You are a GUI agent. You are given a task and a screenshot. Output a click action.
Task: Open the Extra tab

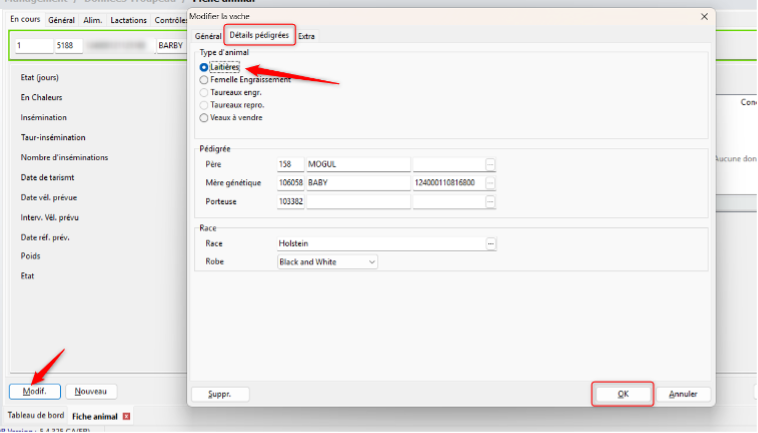(306, 36)
